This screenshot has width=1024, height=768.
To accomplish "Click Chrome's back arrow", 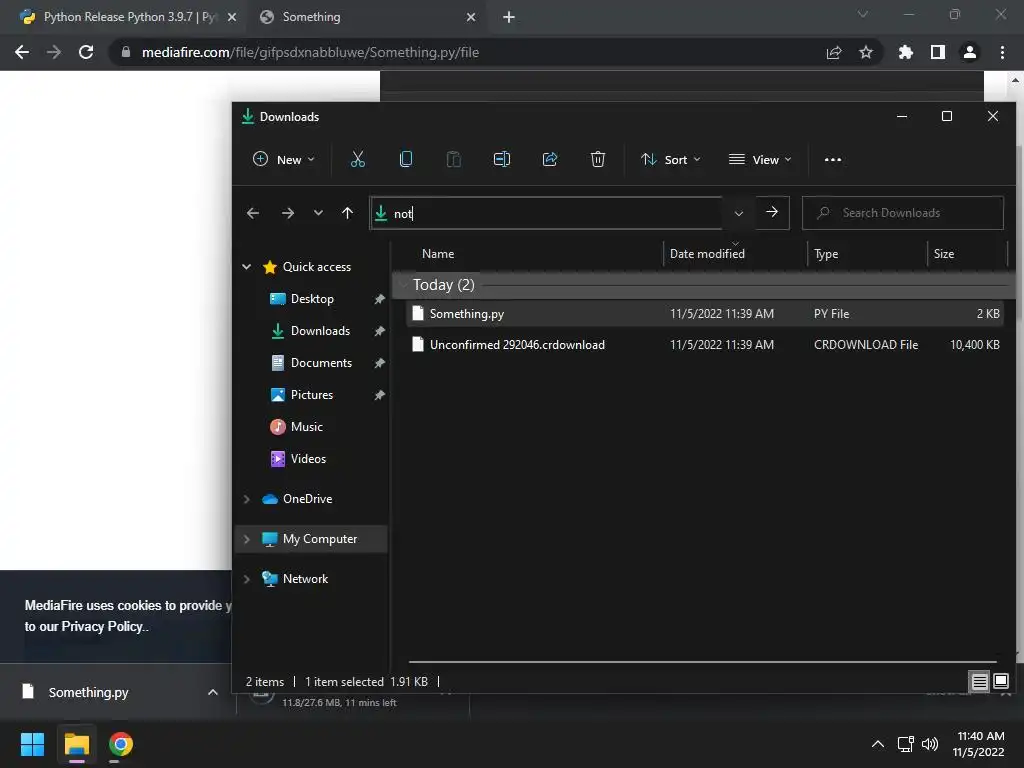I will [22, 52].
